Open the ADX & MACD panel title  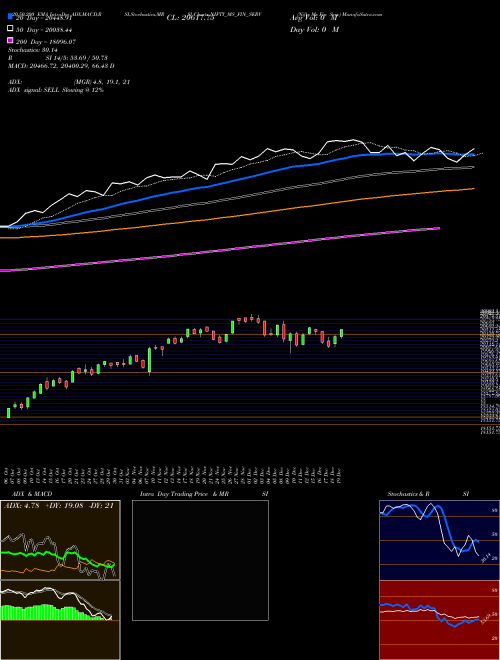click(x=32, y=494)
